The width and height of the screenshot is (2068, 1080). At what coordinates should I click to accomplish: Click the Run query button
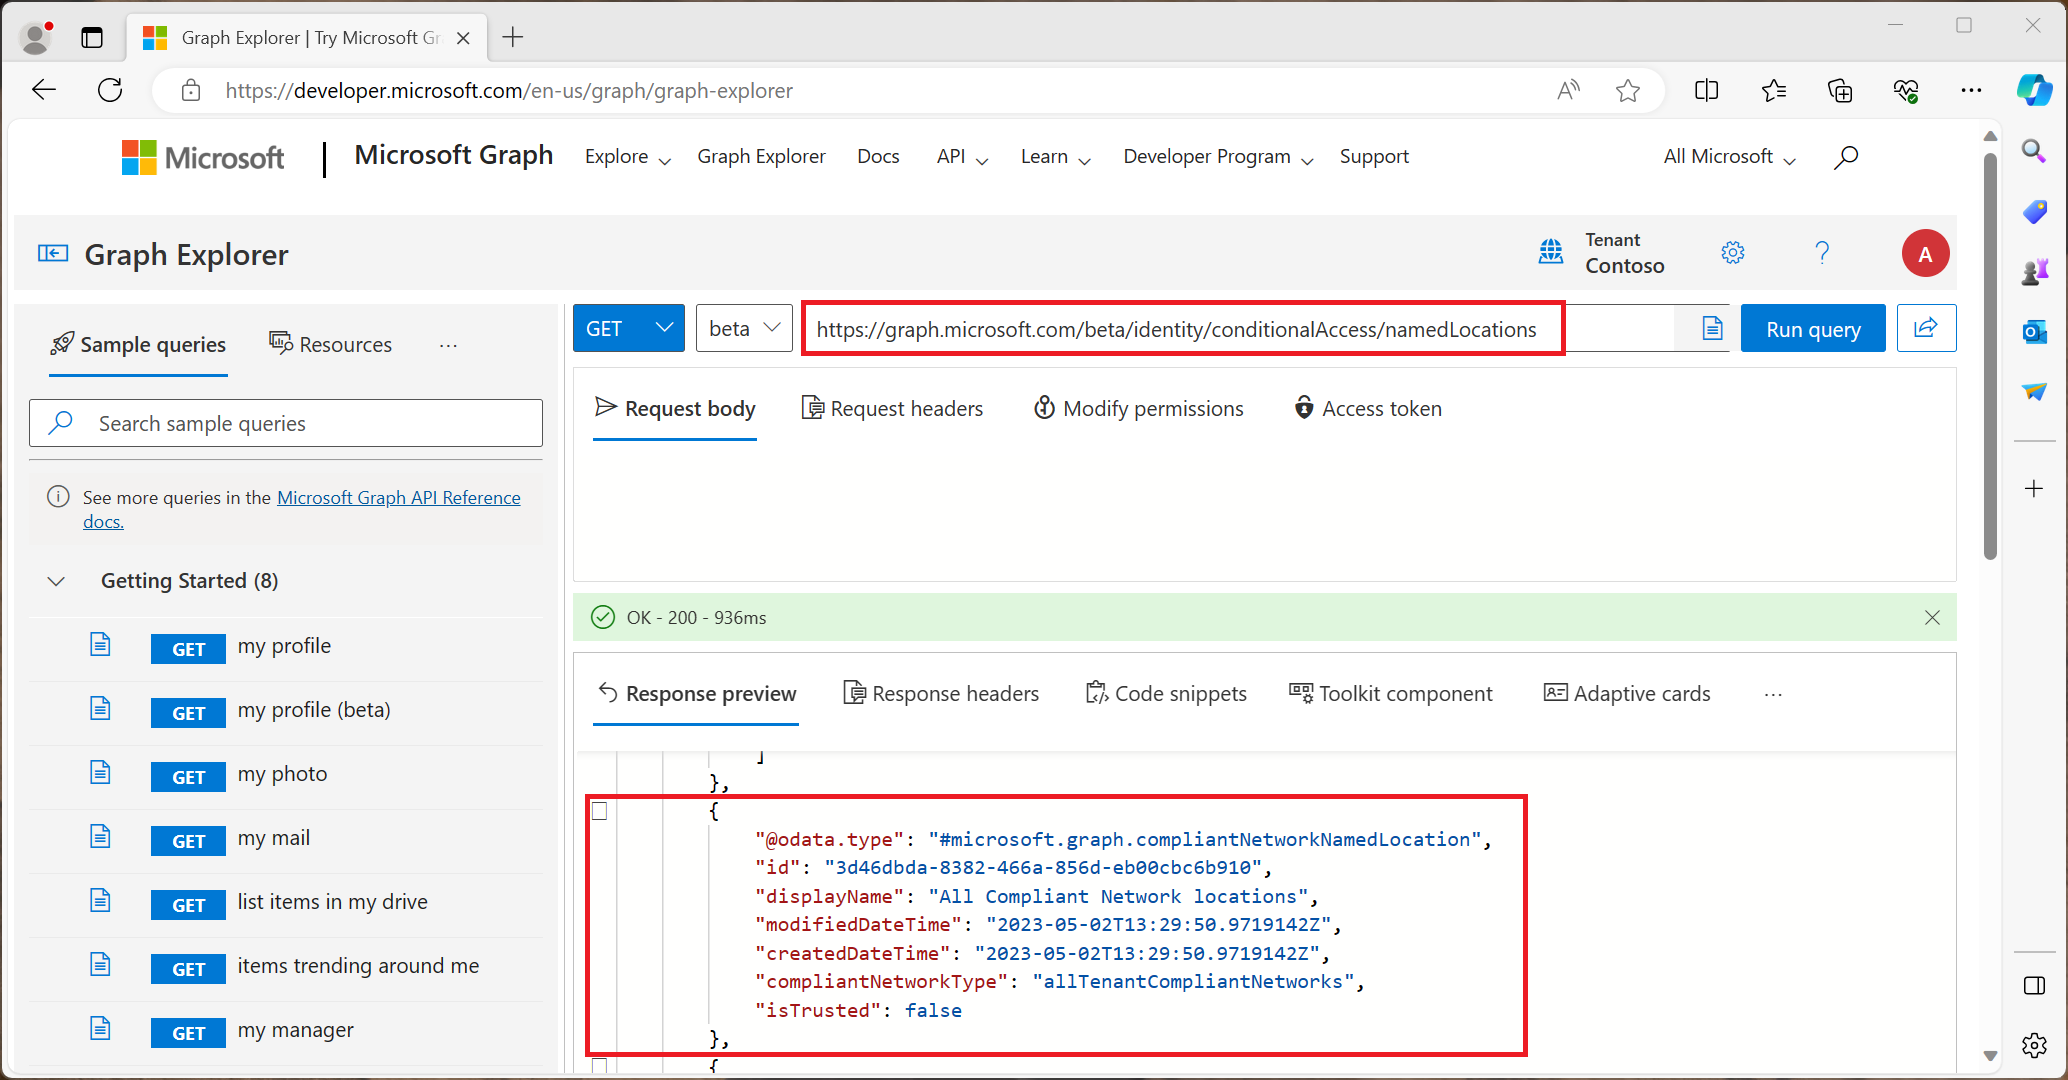[x=1812, y=328]
